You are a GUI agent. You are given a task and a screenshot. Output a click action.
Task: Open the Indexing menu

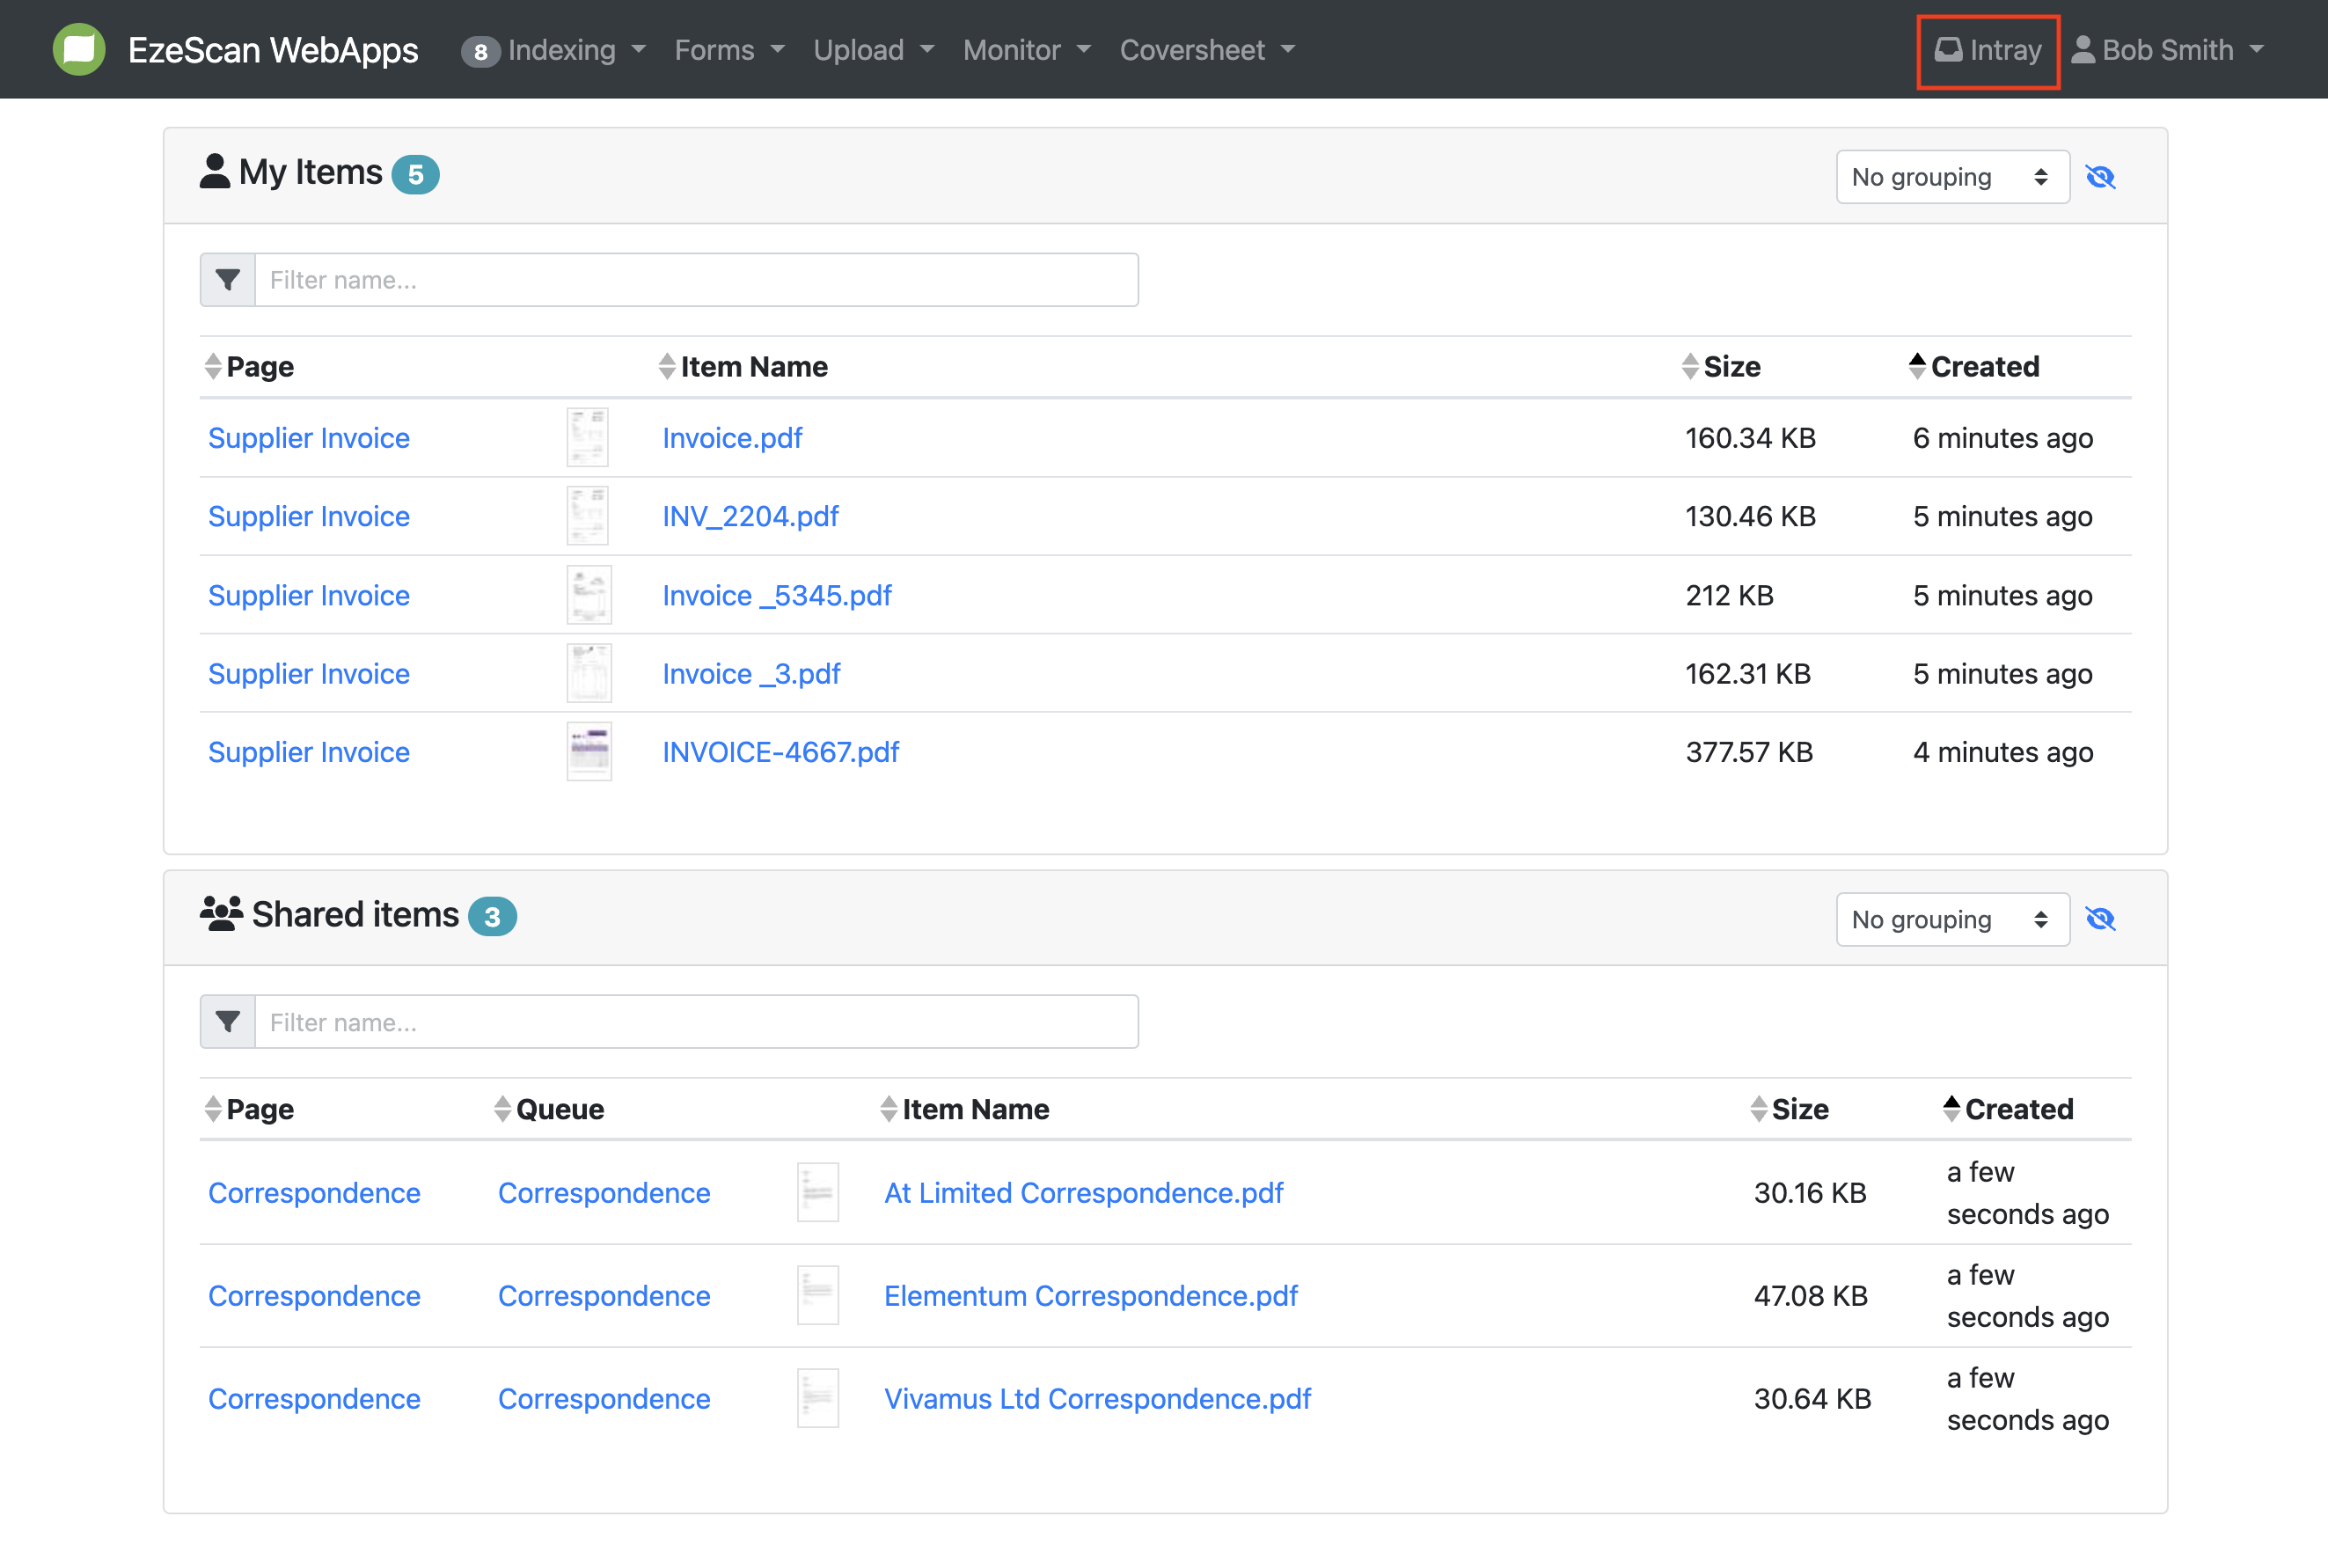click(563, 50)
